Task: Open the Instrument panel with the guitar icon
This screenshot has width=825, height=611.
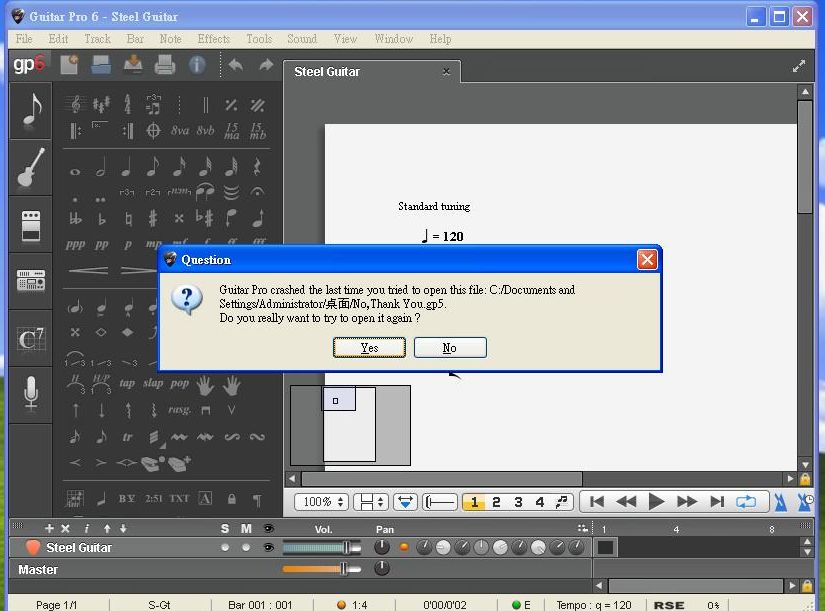Action: pyautogui.click(x=31, y=167)
